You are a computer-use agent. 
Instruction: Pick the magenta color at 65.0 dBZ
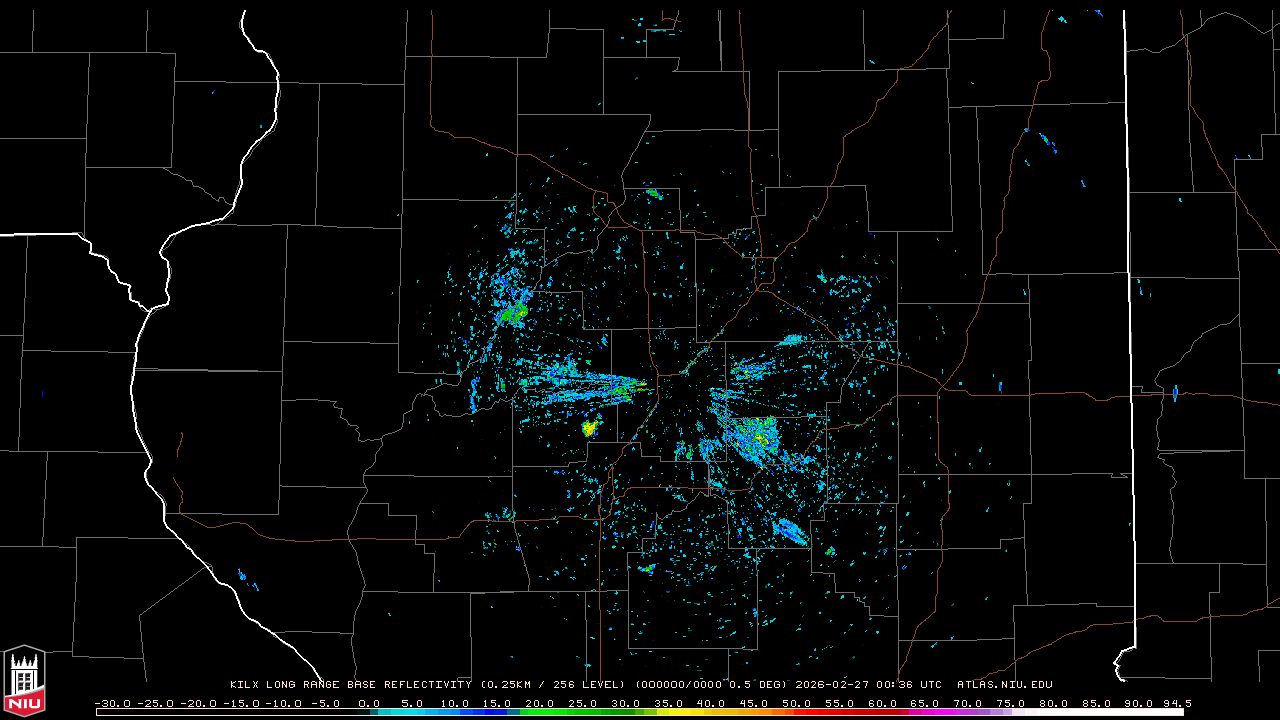click(x=925, y=712)
